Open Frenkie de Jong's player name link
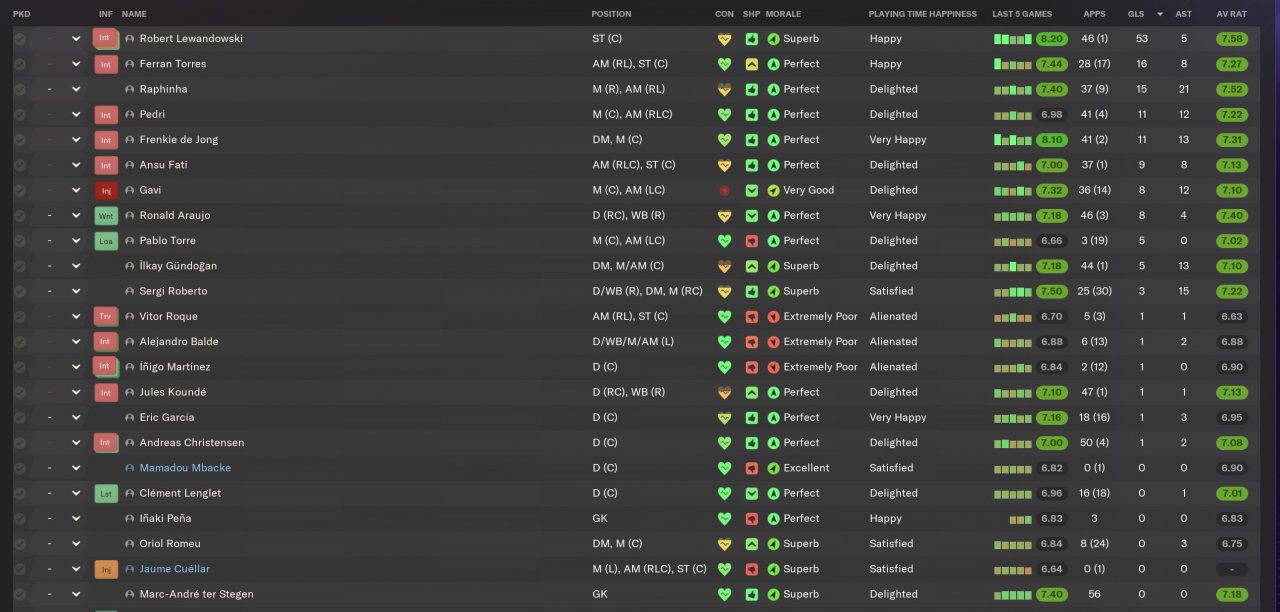 click(178, 139)
